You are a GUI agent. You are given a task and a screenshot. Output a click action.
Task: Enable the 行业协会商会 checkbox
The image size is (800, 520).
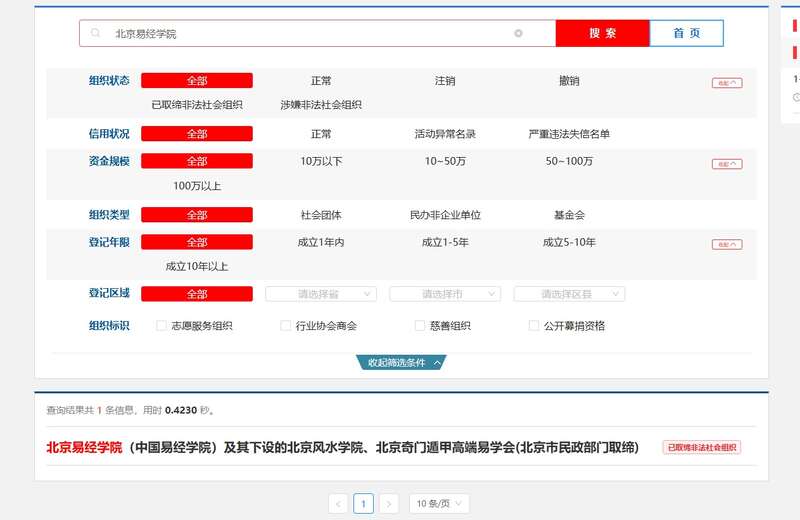pyautogui.click(x=286, y=326)
